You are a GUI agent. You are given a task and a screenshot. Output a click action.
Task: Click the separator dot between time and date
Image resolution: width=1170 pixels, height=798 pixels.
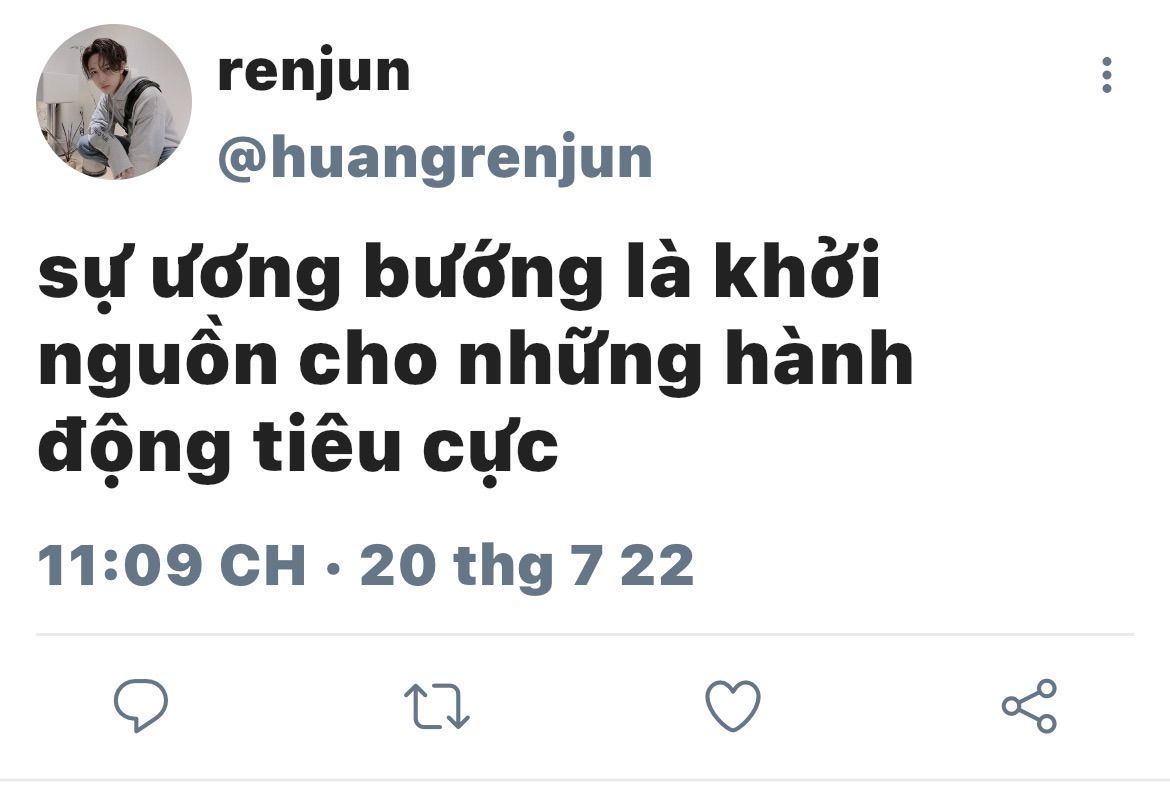point(334,570)
